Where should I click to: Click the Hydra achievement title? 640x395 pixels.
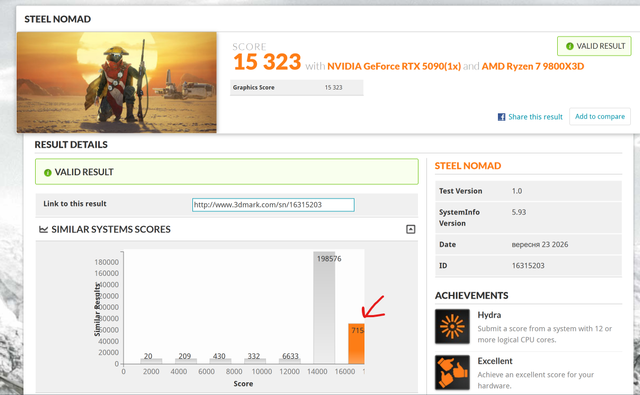pyautogui.click(x=489, y=315)
